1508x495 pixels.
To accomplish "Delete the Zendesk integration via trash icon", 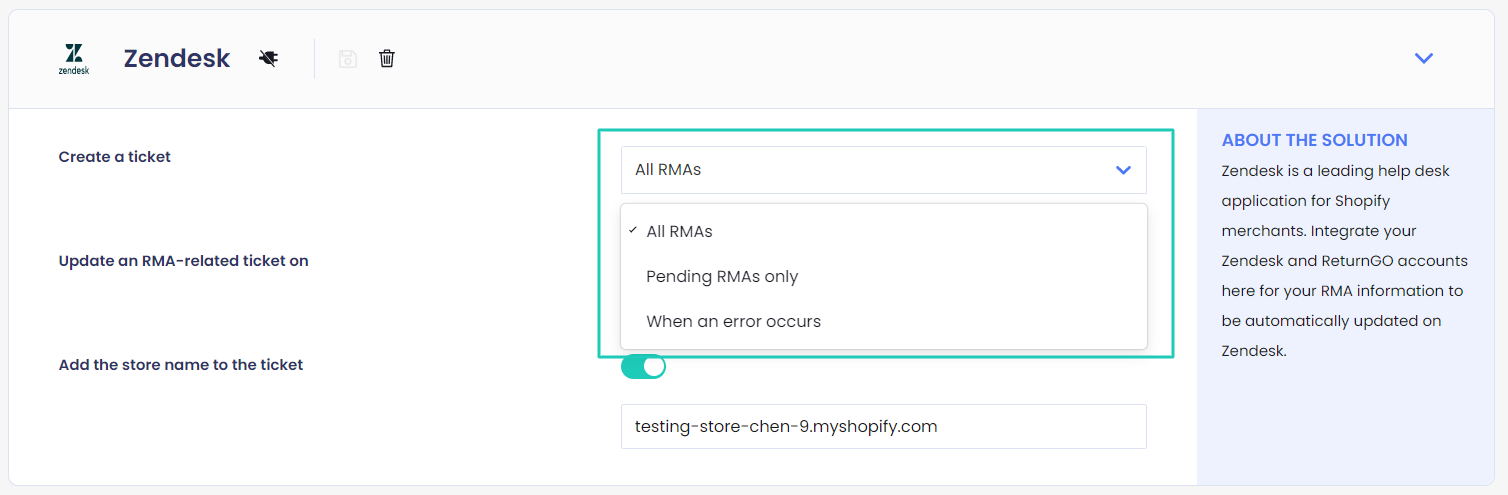I will click(387, 59).
